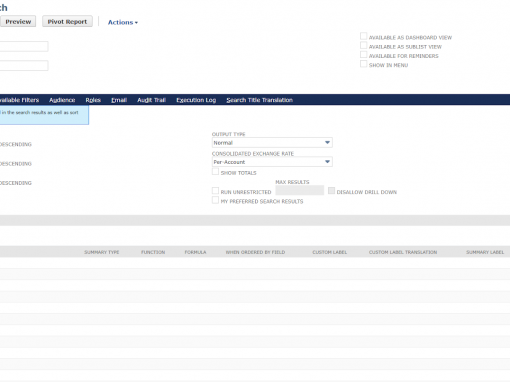
Task: Check My Preferred Search Results
Action: pyautogui.click(x=215, y=200)
